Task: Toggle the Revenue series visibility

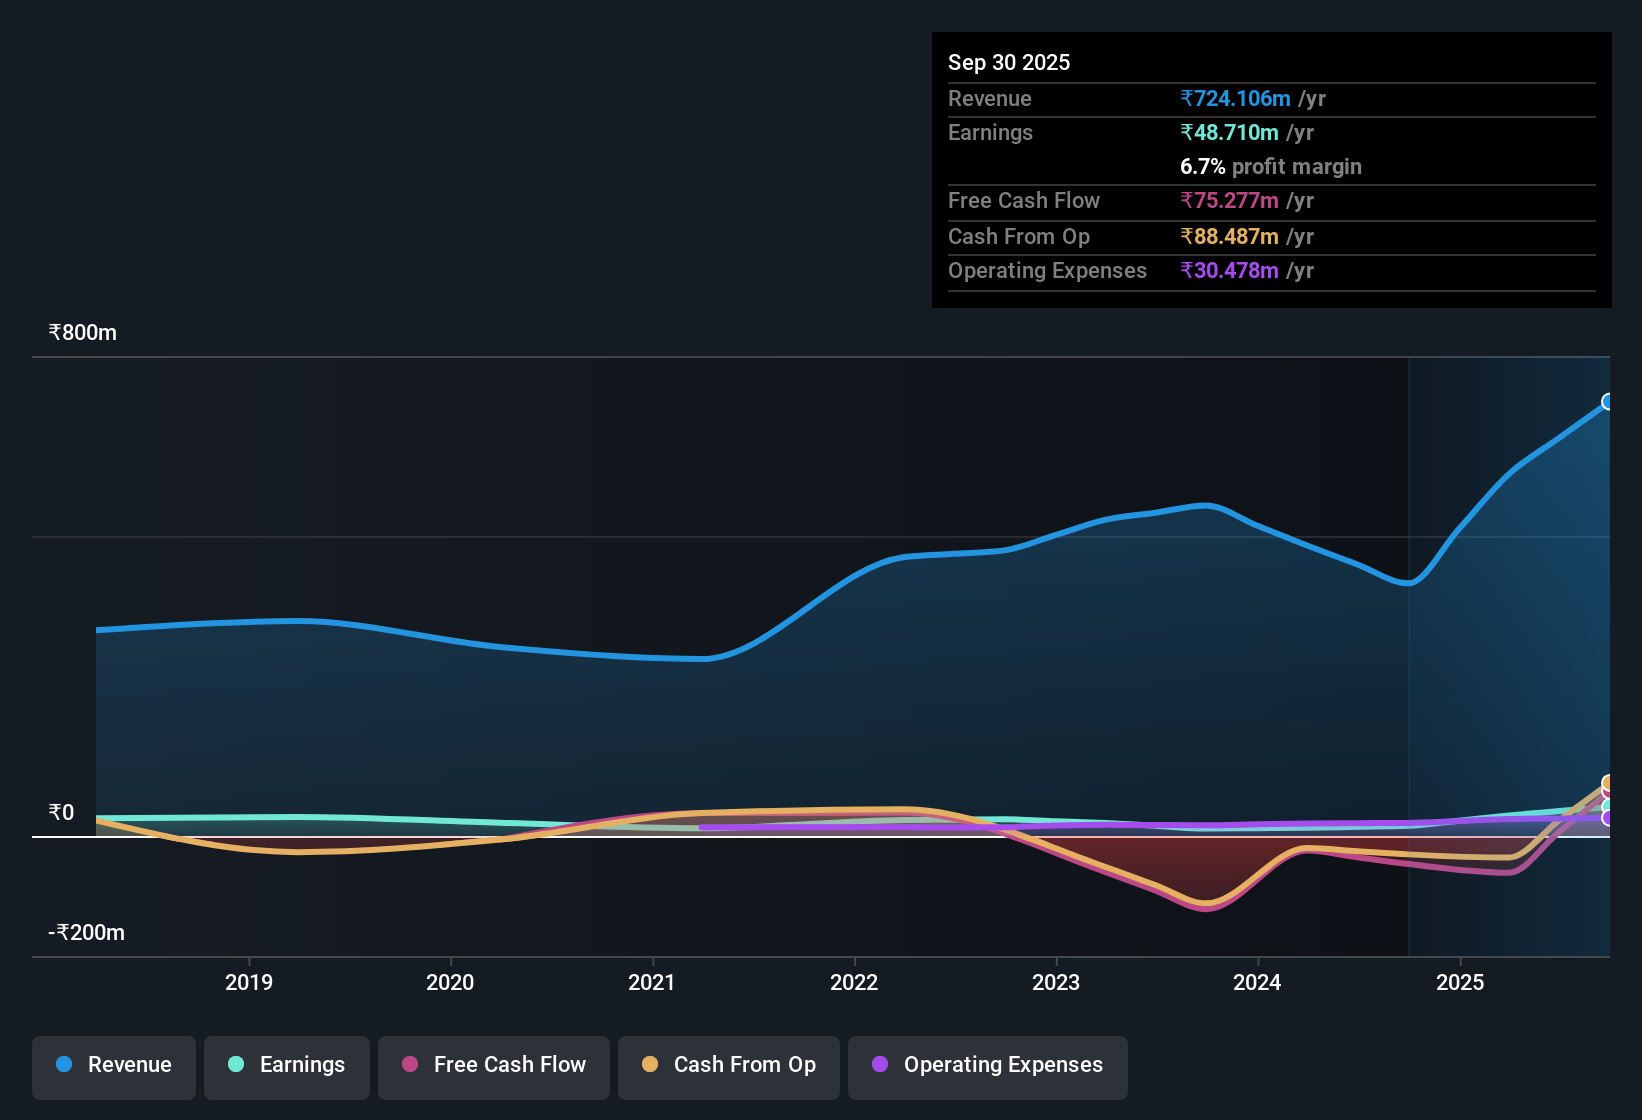Action: [113, 1065]
